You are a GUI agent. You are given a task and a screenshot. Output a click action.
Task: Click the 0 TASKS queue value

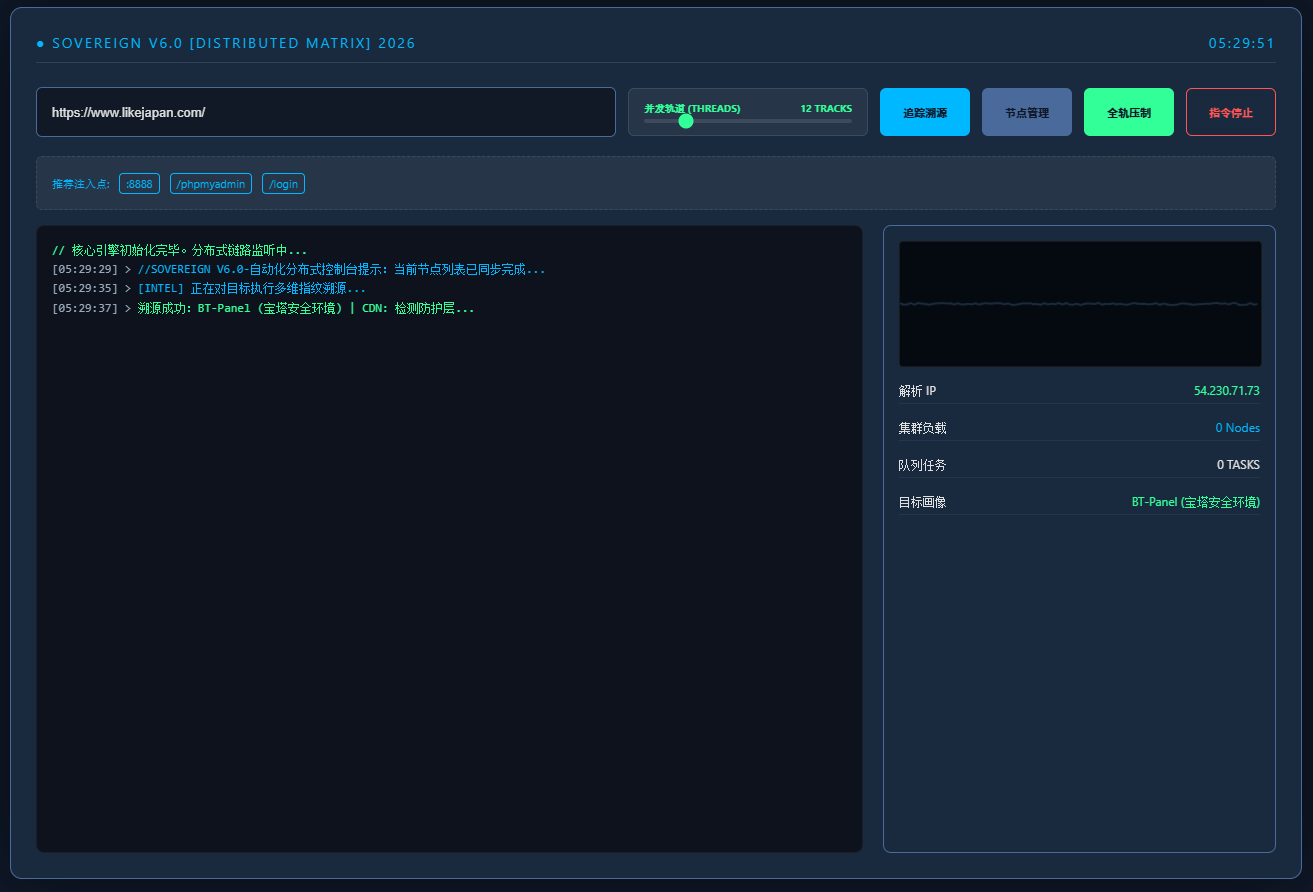tap(1237, 465)
